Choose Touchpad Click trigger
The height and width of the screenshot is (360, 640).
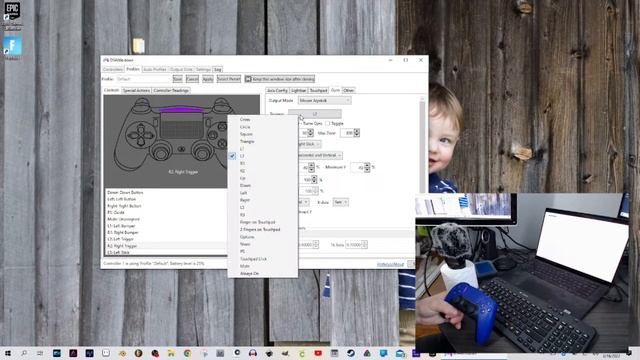(262, 259)
